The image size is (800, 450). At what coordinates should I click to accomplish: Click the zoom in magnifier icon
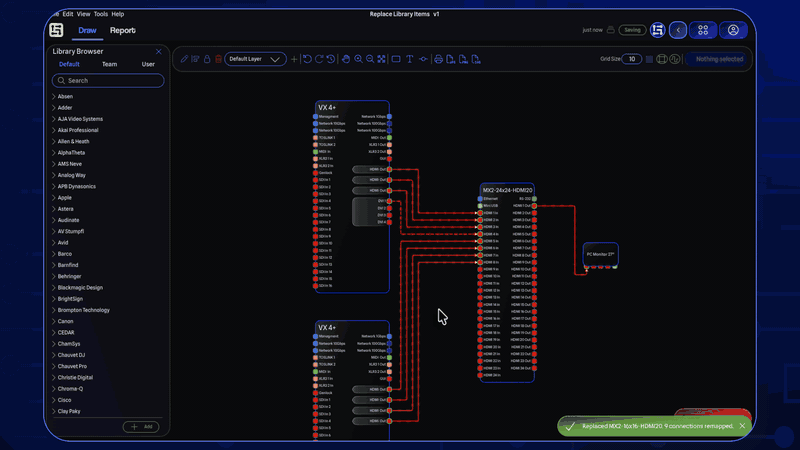358,59
